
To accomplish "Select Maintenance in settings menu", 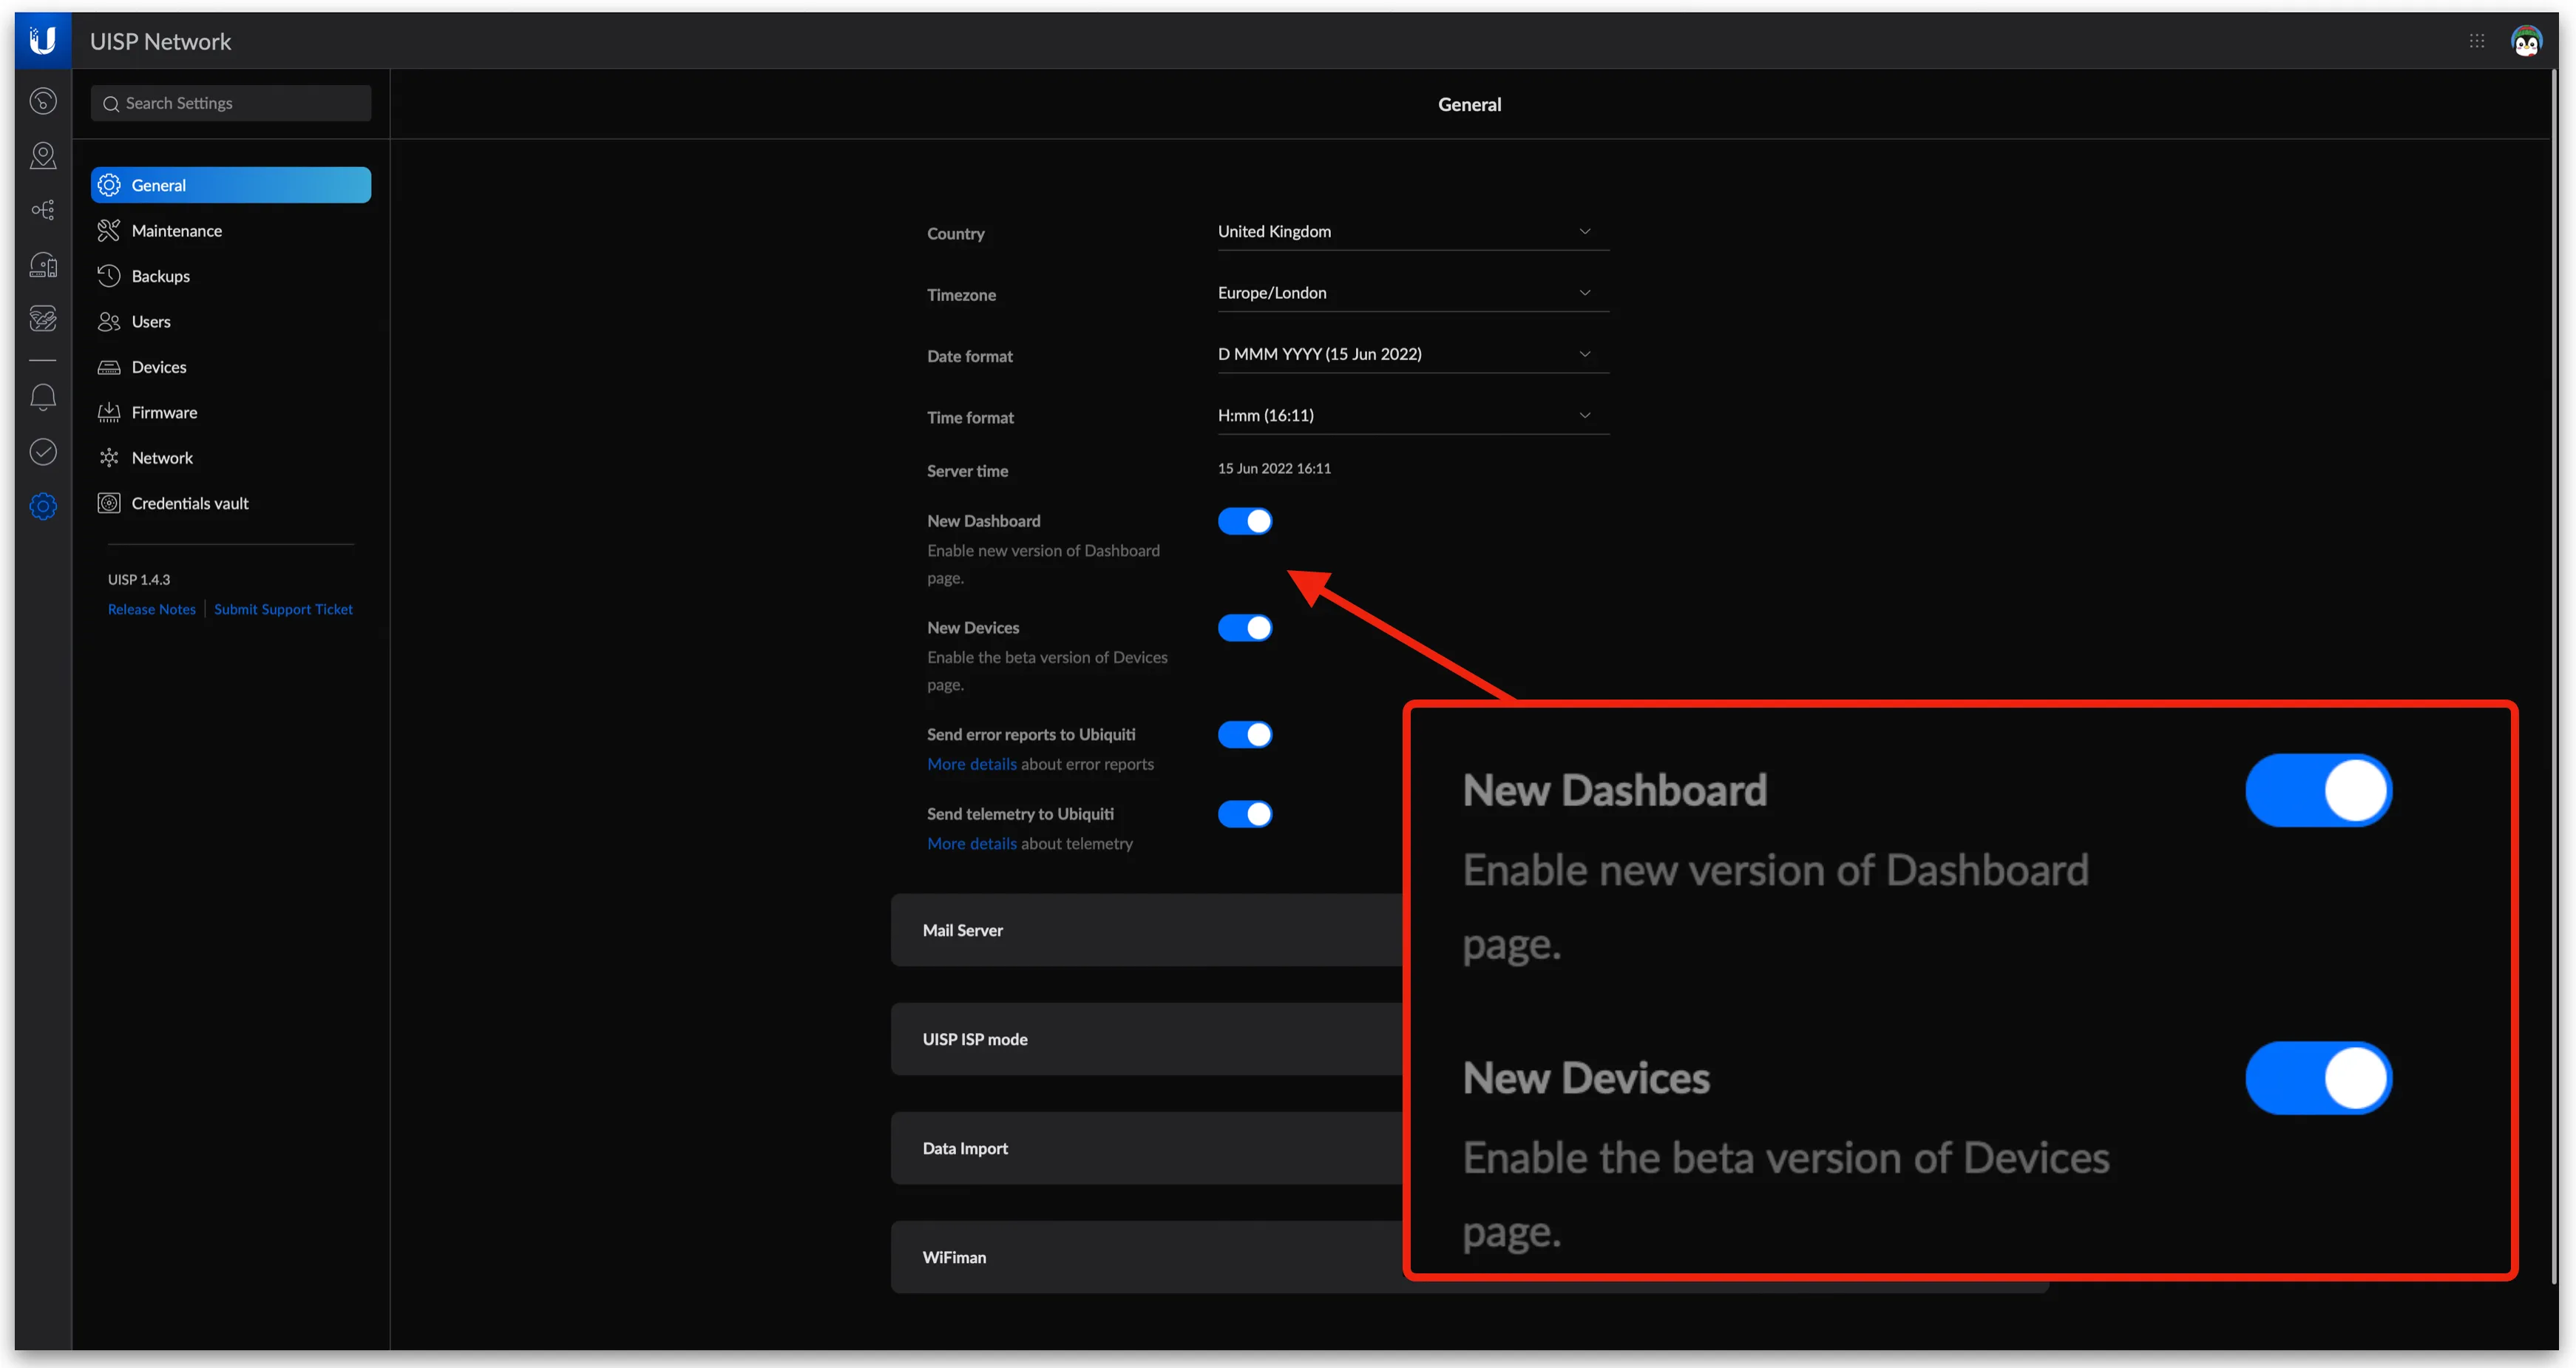I will pos(177,231).
